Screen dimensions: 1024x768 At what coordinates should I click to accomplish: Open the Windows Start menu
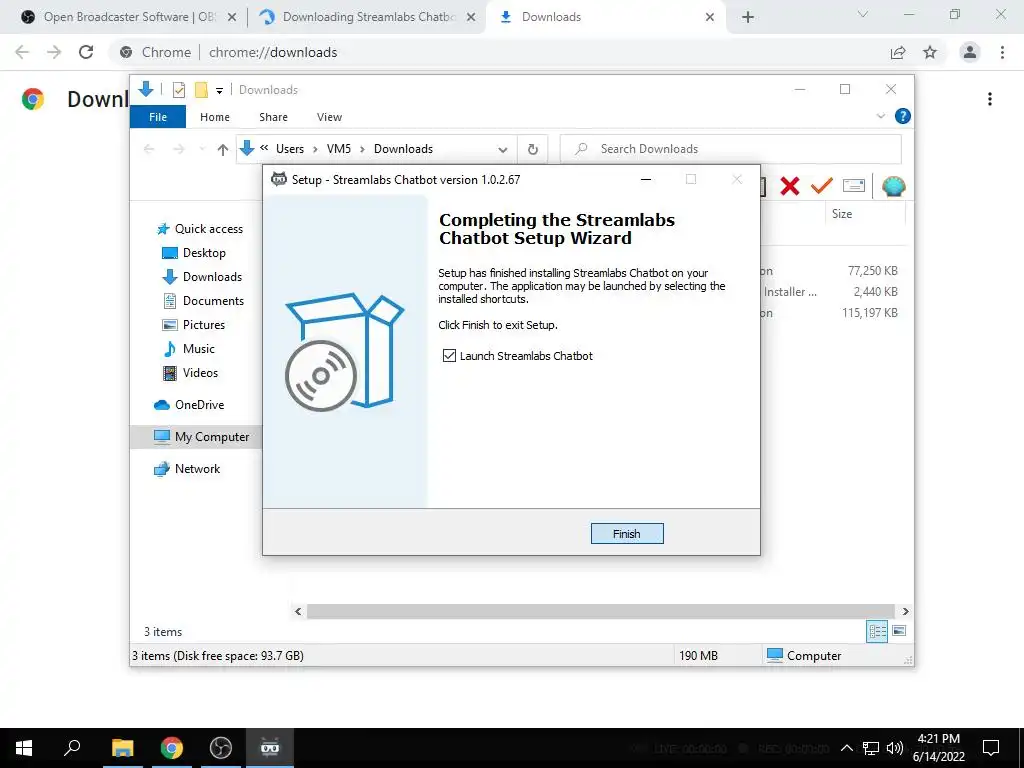(x=24, y=748)
